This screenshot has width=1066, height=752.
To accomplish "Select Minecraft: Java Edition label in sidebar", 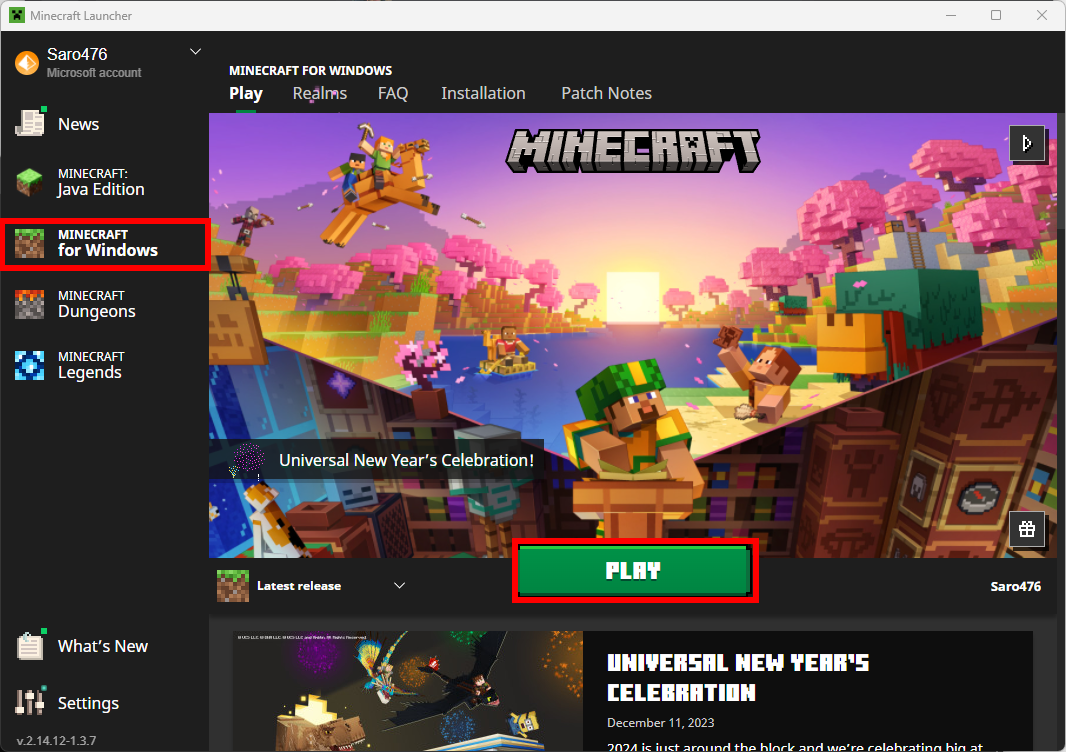I will pos(101,182).
